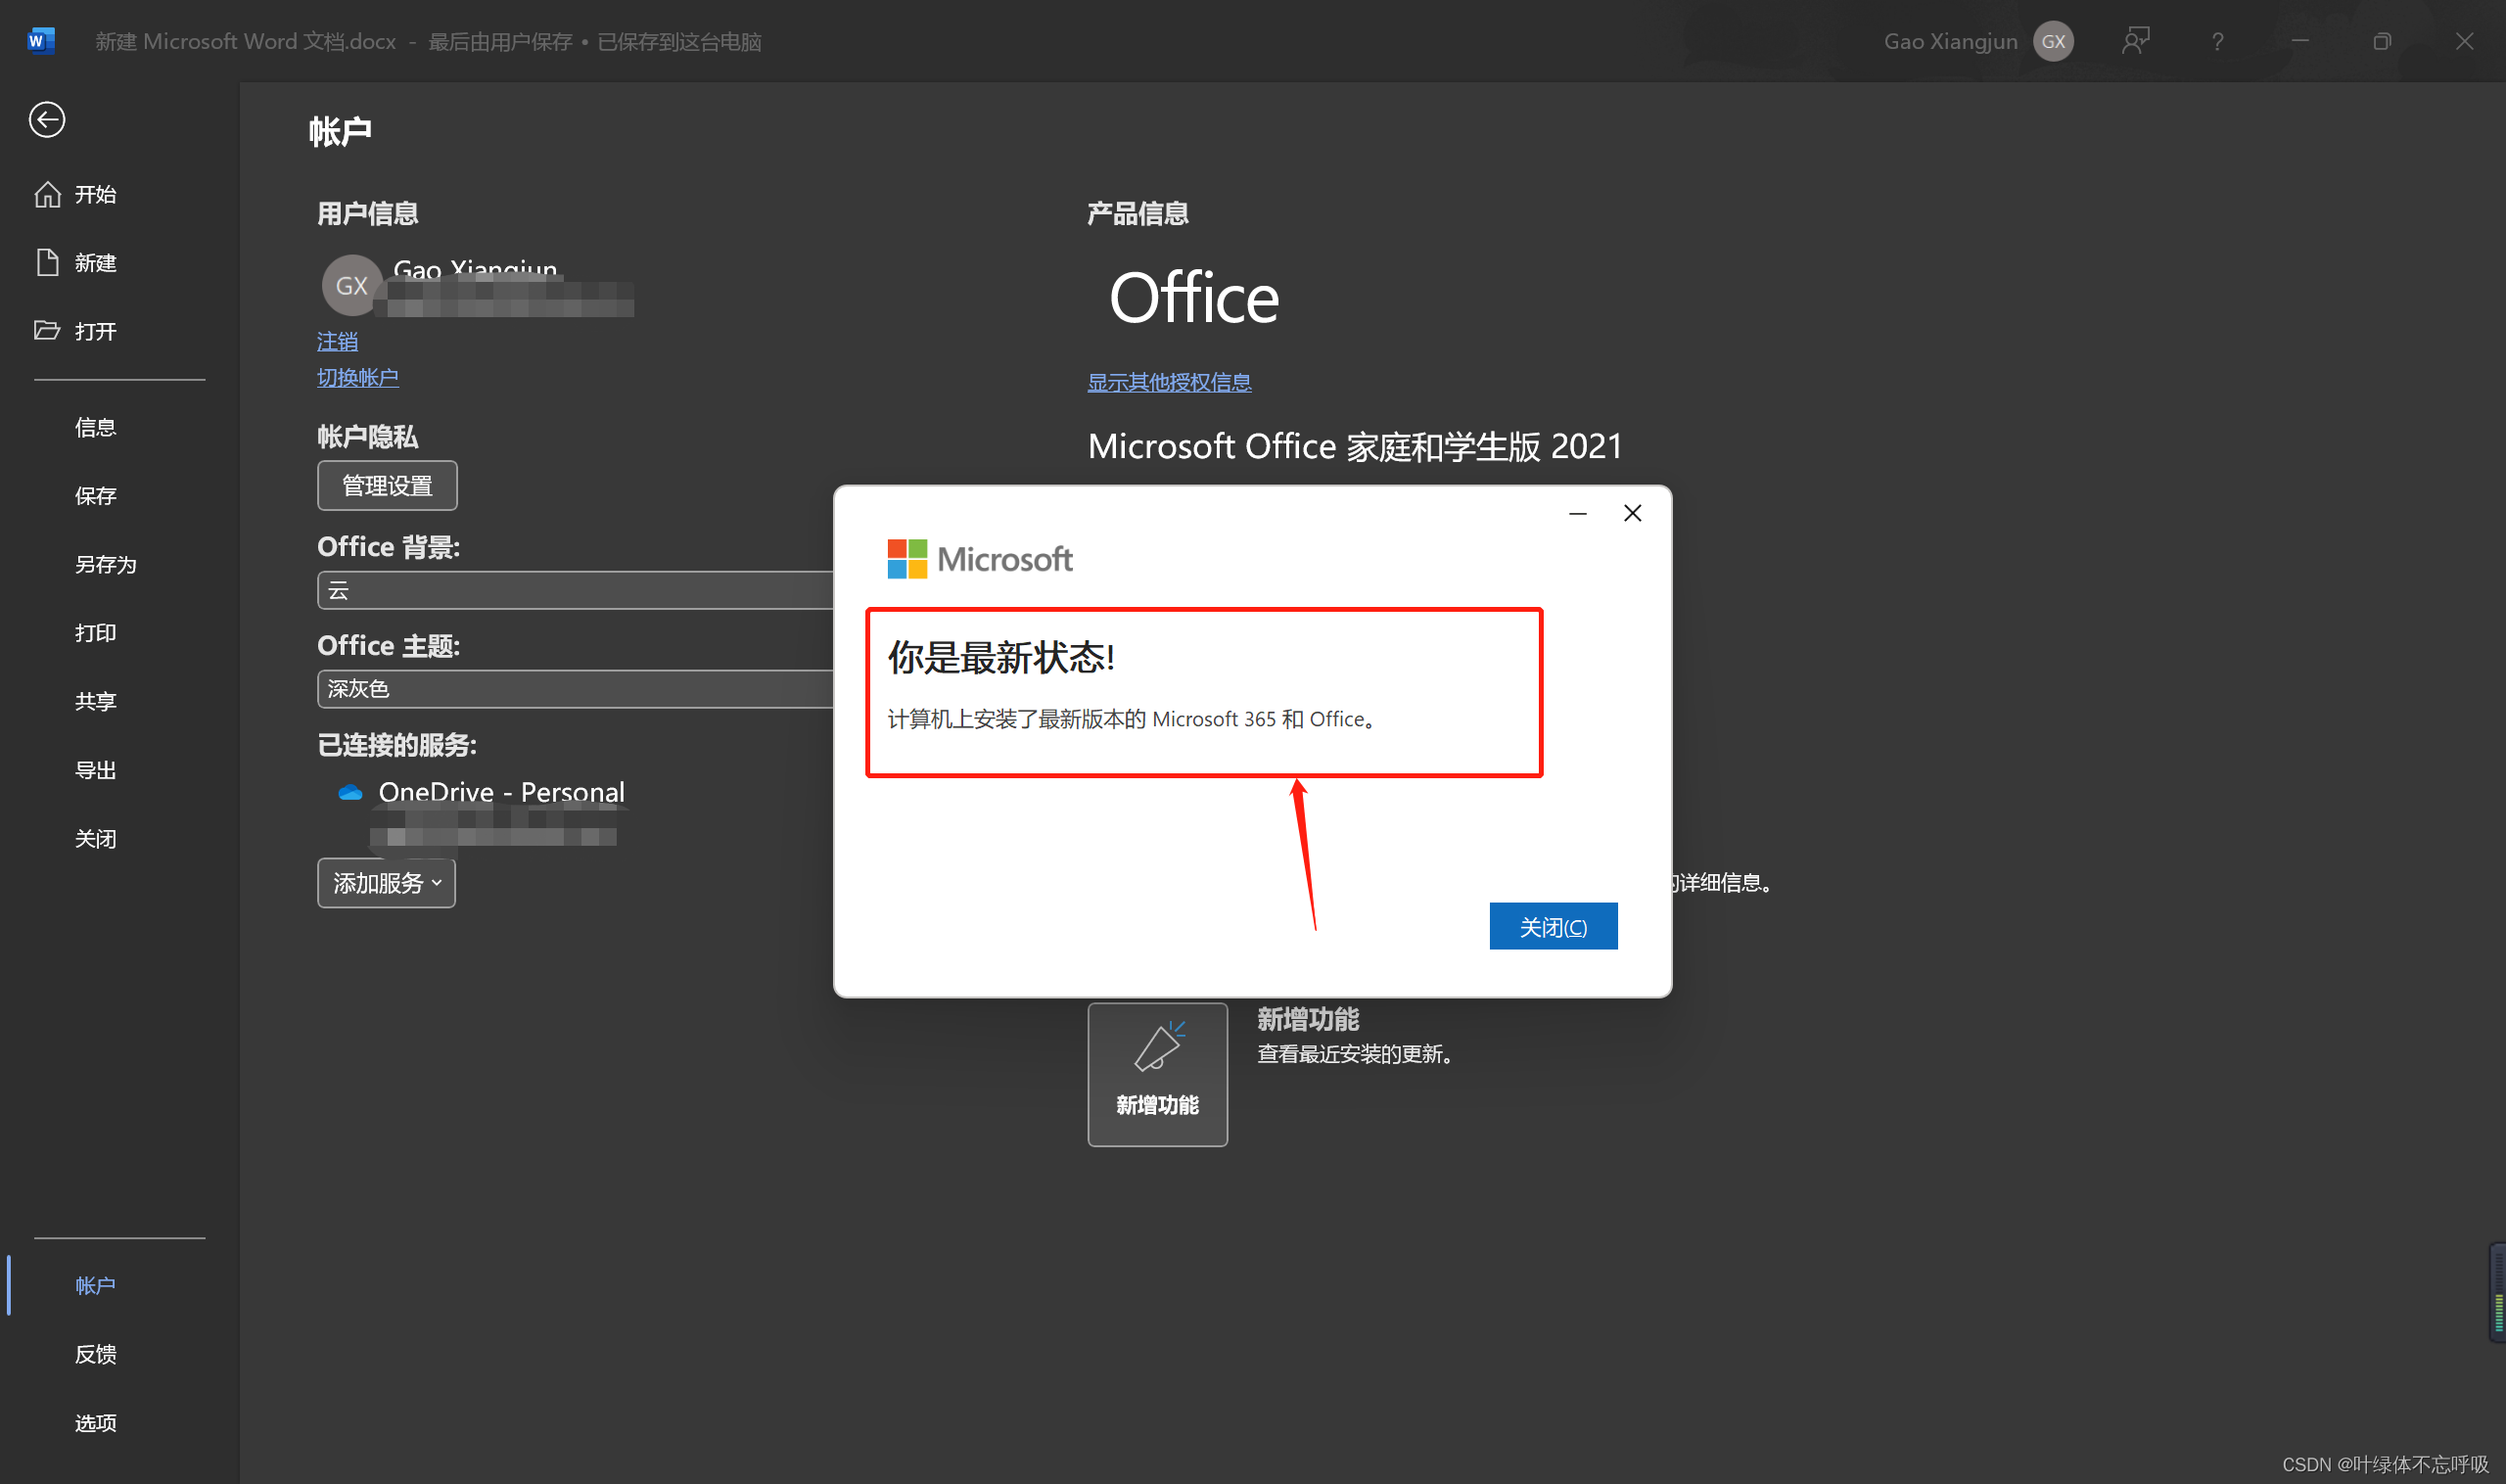Expand 添加服务 dropdown menu
This screenshot has height=1484, width=2506.
pos(385,883)
